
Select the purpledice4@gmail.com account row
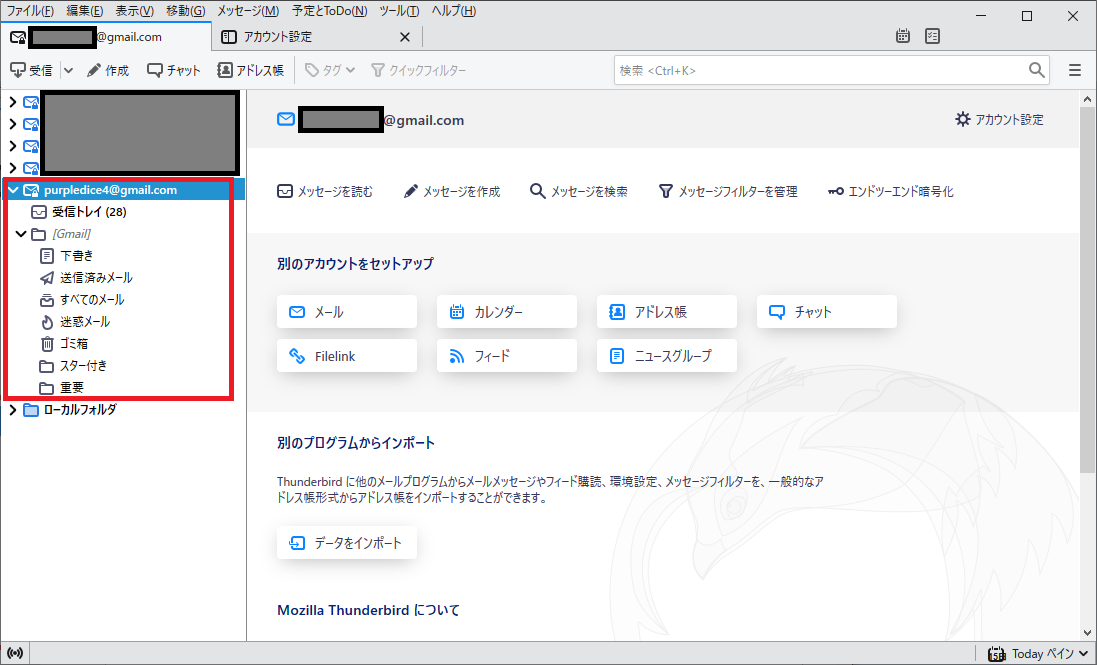click(x=122, y=190)
